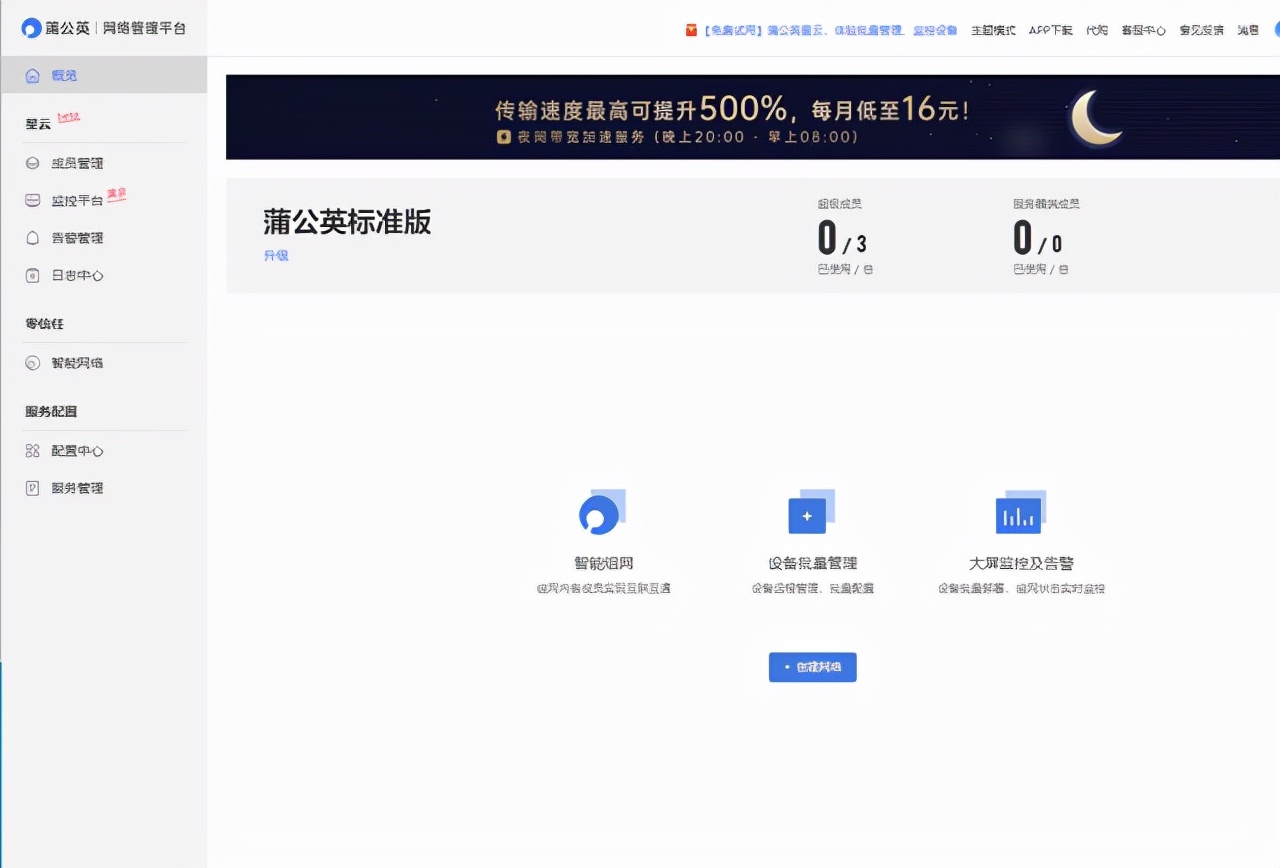
Task: Click the 创建网络 create network button
Action: [812, 667]
